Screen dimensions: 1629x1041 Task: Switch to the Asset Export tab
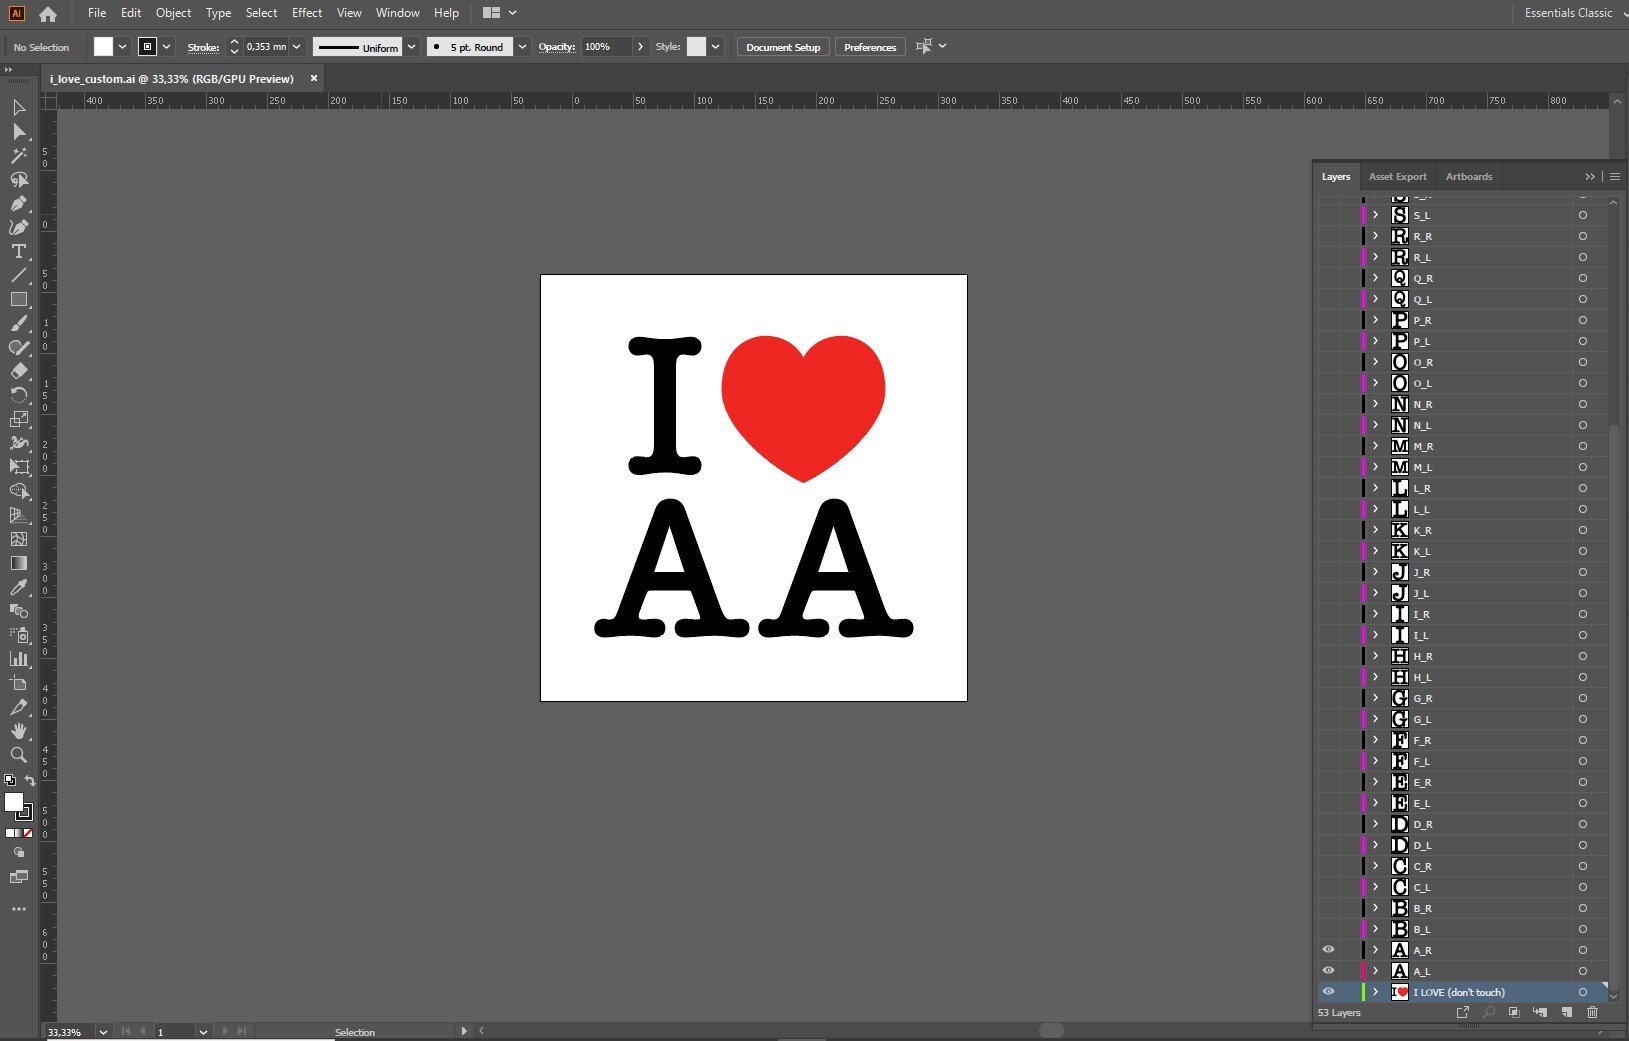tap(1397, 176)
